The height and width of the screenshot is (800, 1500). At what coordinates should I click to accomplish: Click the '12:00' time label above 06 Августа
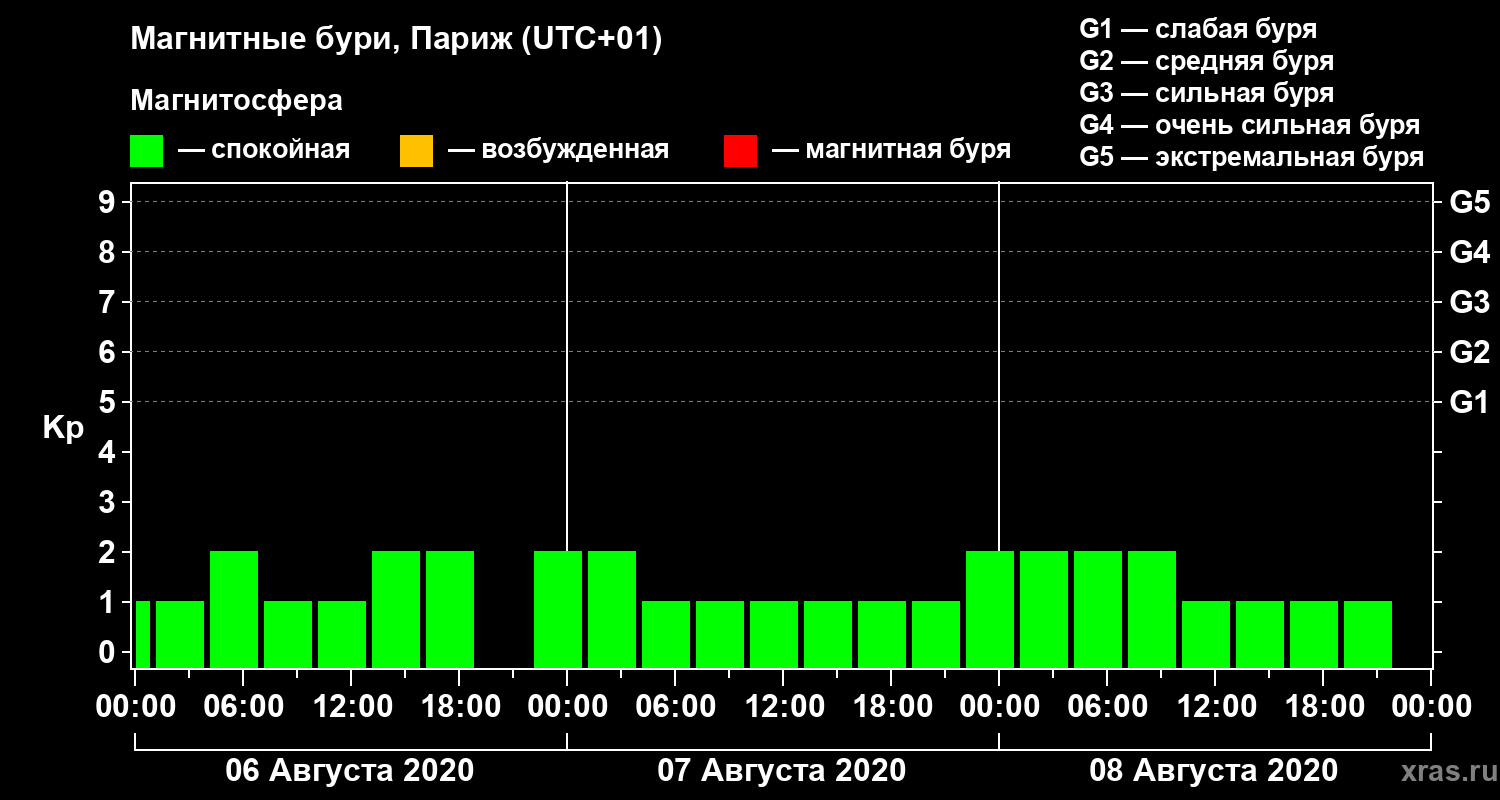tap(351, 706)
